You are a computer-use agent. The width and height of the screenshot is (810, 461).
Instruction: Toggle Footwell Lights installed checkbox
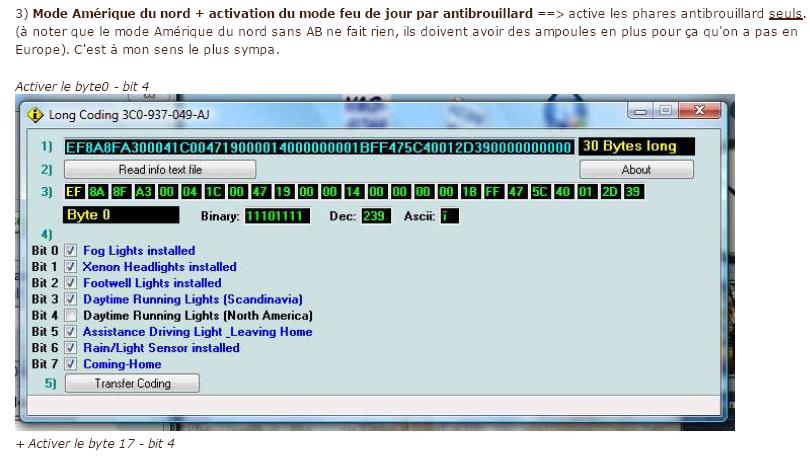pos(70,283)
